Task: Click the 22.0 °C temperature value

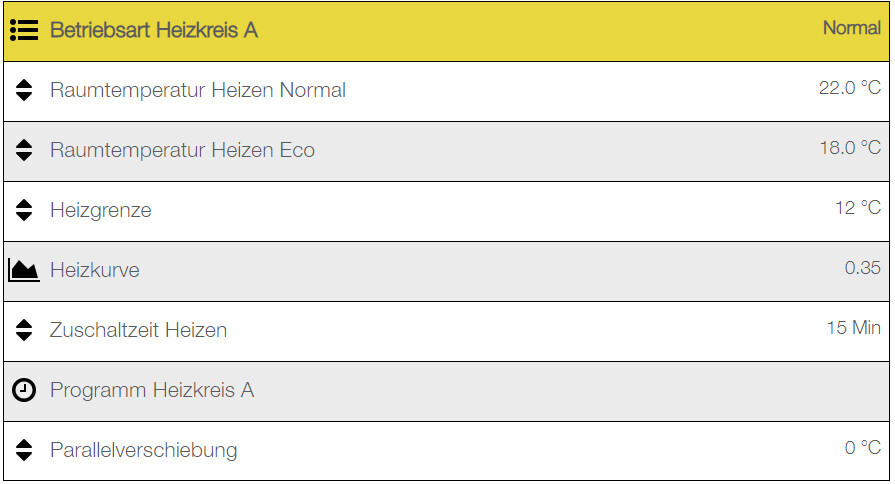Action: click(x=849, y=88)
